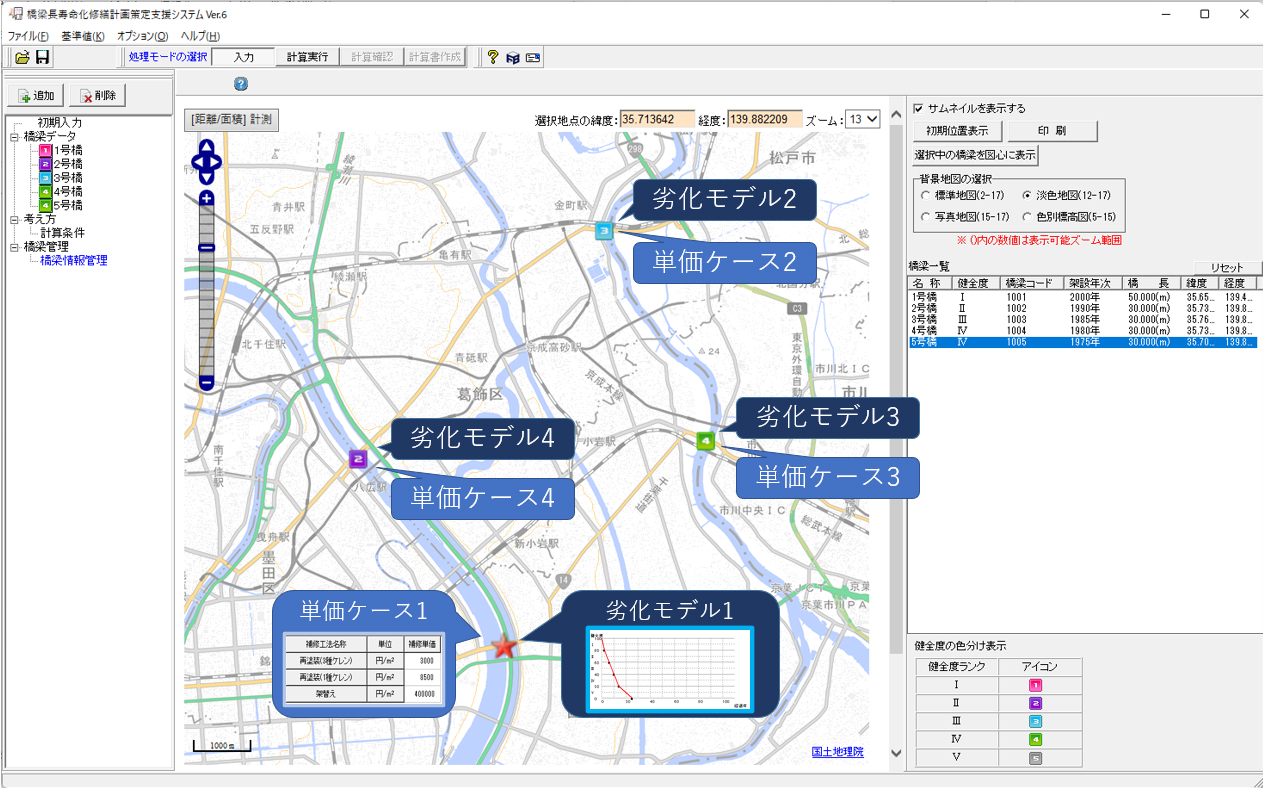Collapse the 考え方 tree node
This screenshot has width=1263, height=788.
click(x=15, y=219)
